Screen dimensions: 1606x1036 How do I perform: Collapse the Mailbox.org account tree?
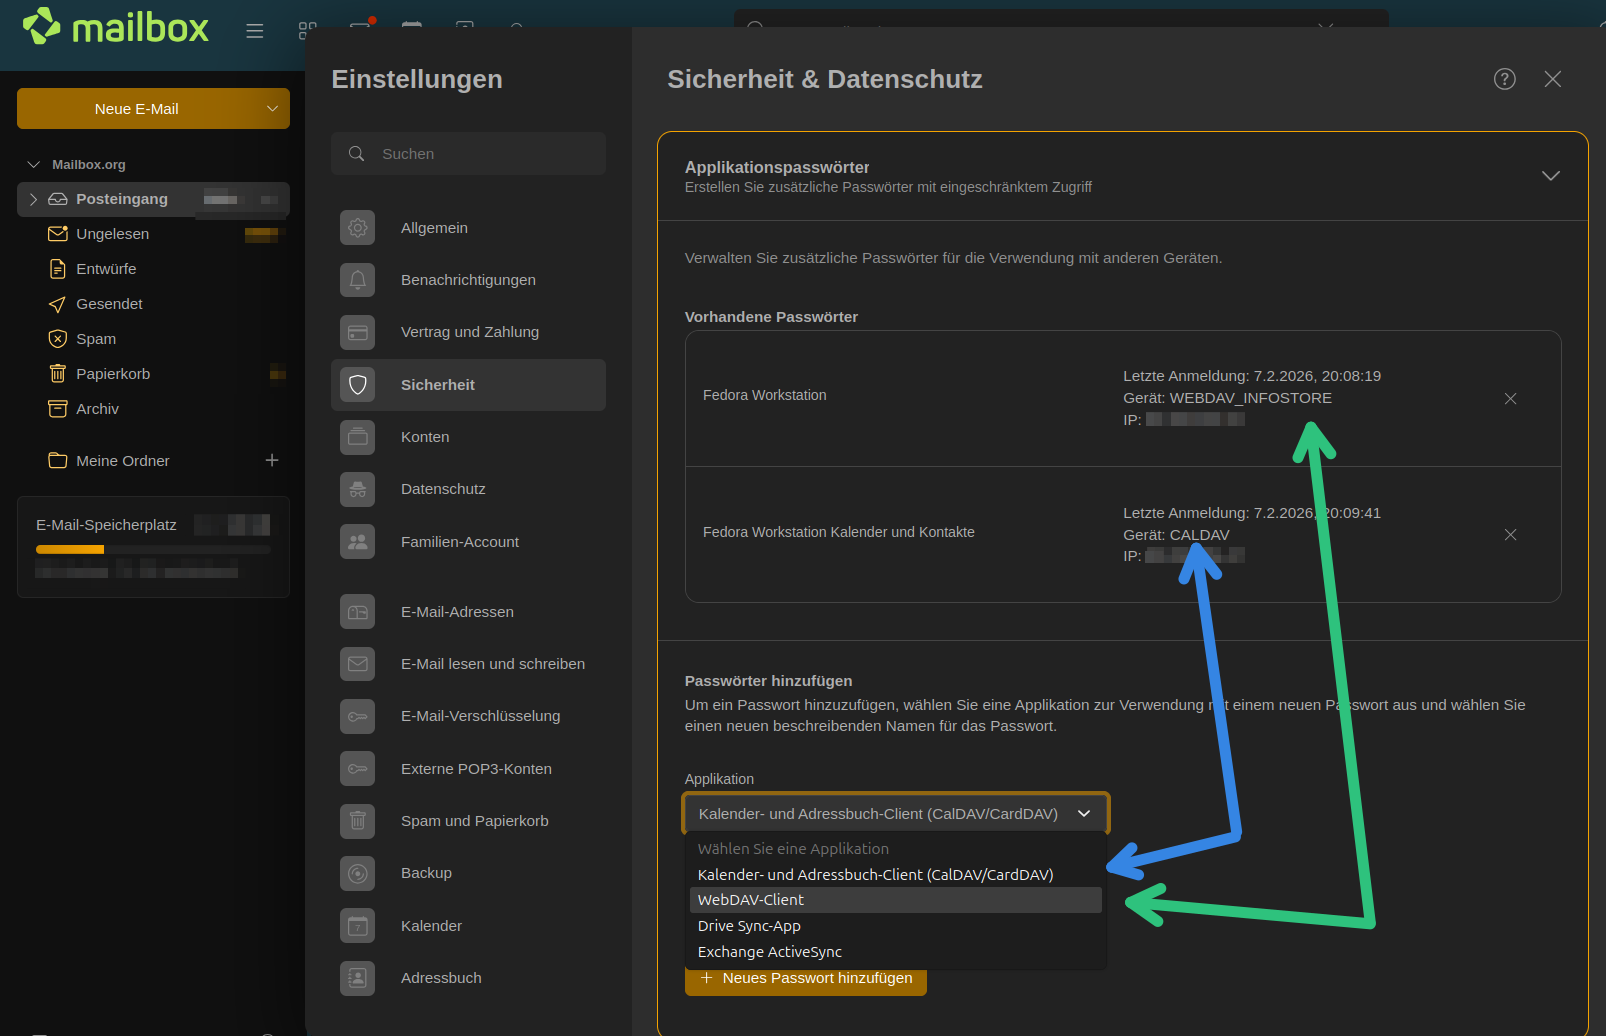34,165
